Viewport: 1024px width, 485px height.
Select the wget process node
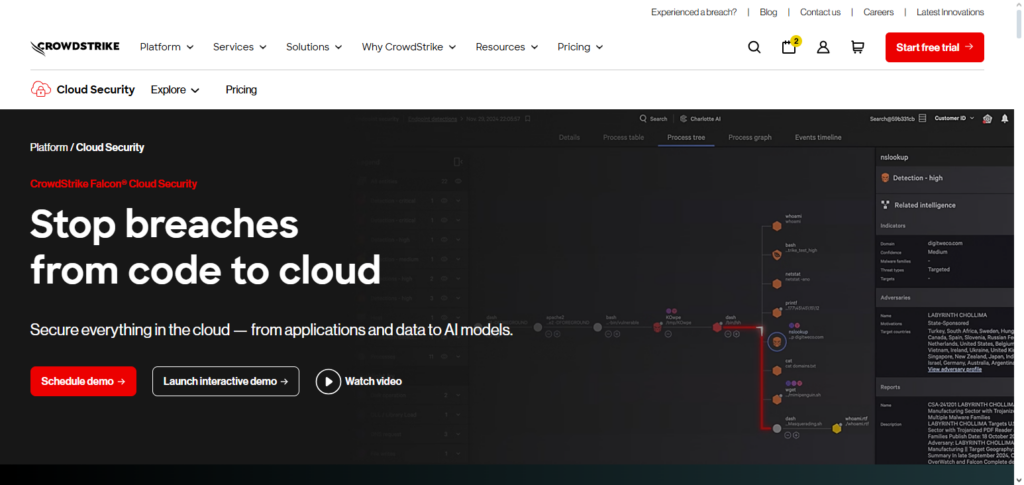tap(776, 399)
